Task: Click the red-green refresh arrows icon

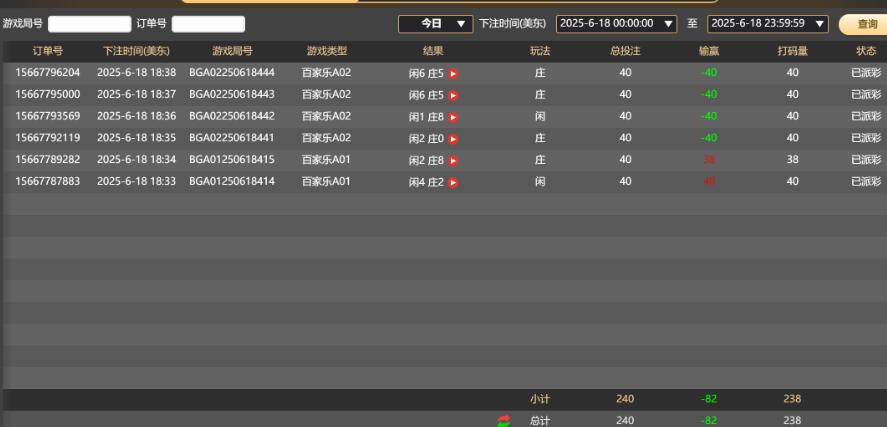Action: pyautogui.click(x=503, y=421)
